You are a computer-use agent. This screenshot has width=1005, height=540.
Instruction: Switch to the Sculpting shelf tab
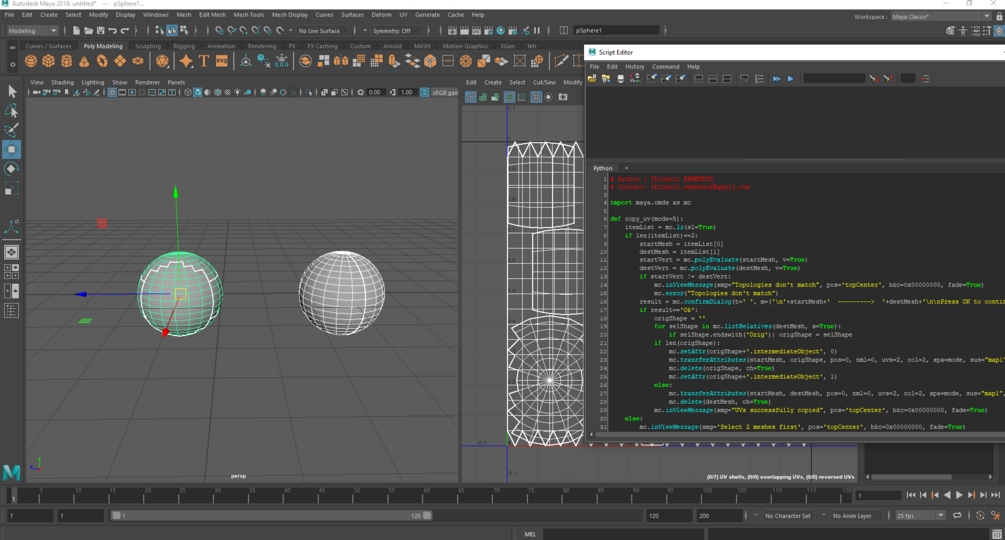coord(148,46)
